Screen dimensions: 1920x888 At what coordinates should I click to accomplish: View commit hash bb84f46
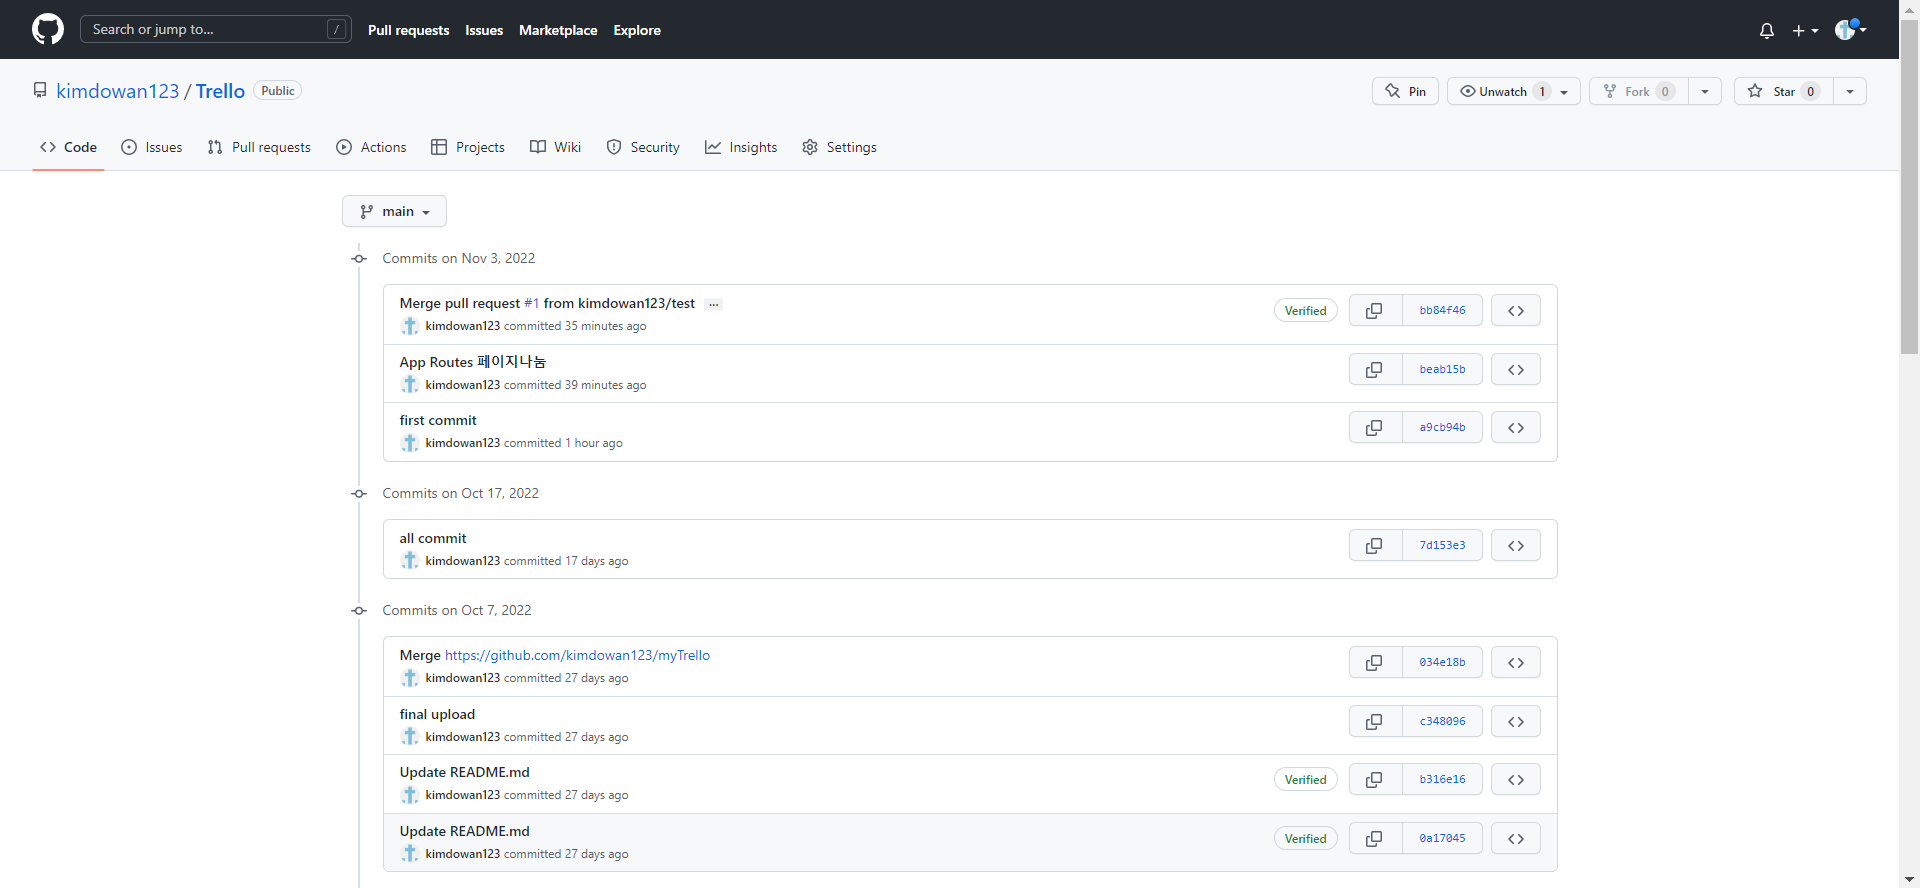[1442, 311]
